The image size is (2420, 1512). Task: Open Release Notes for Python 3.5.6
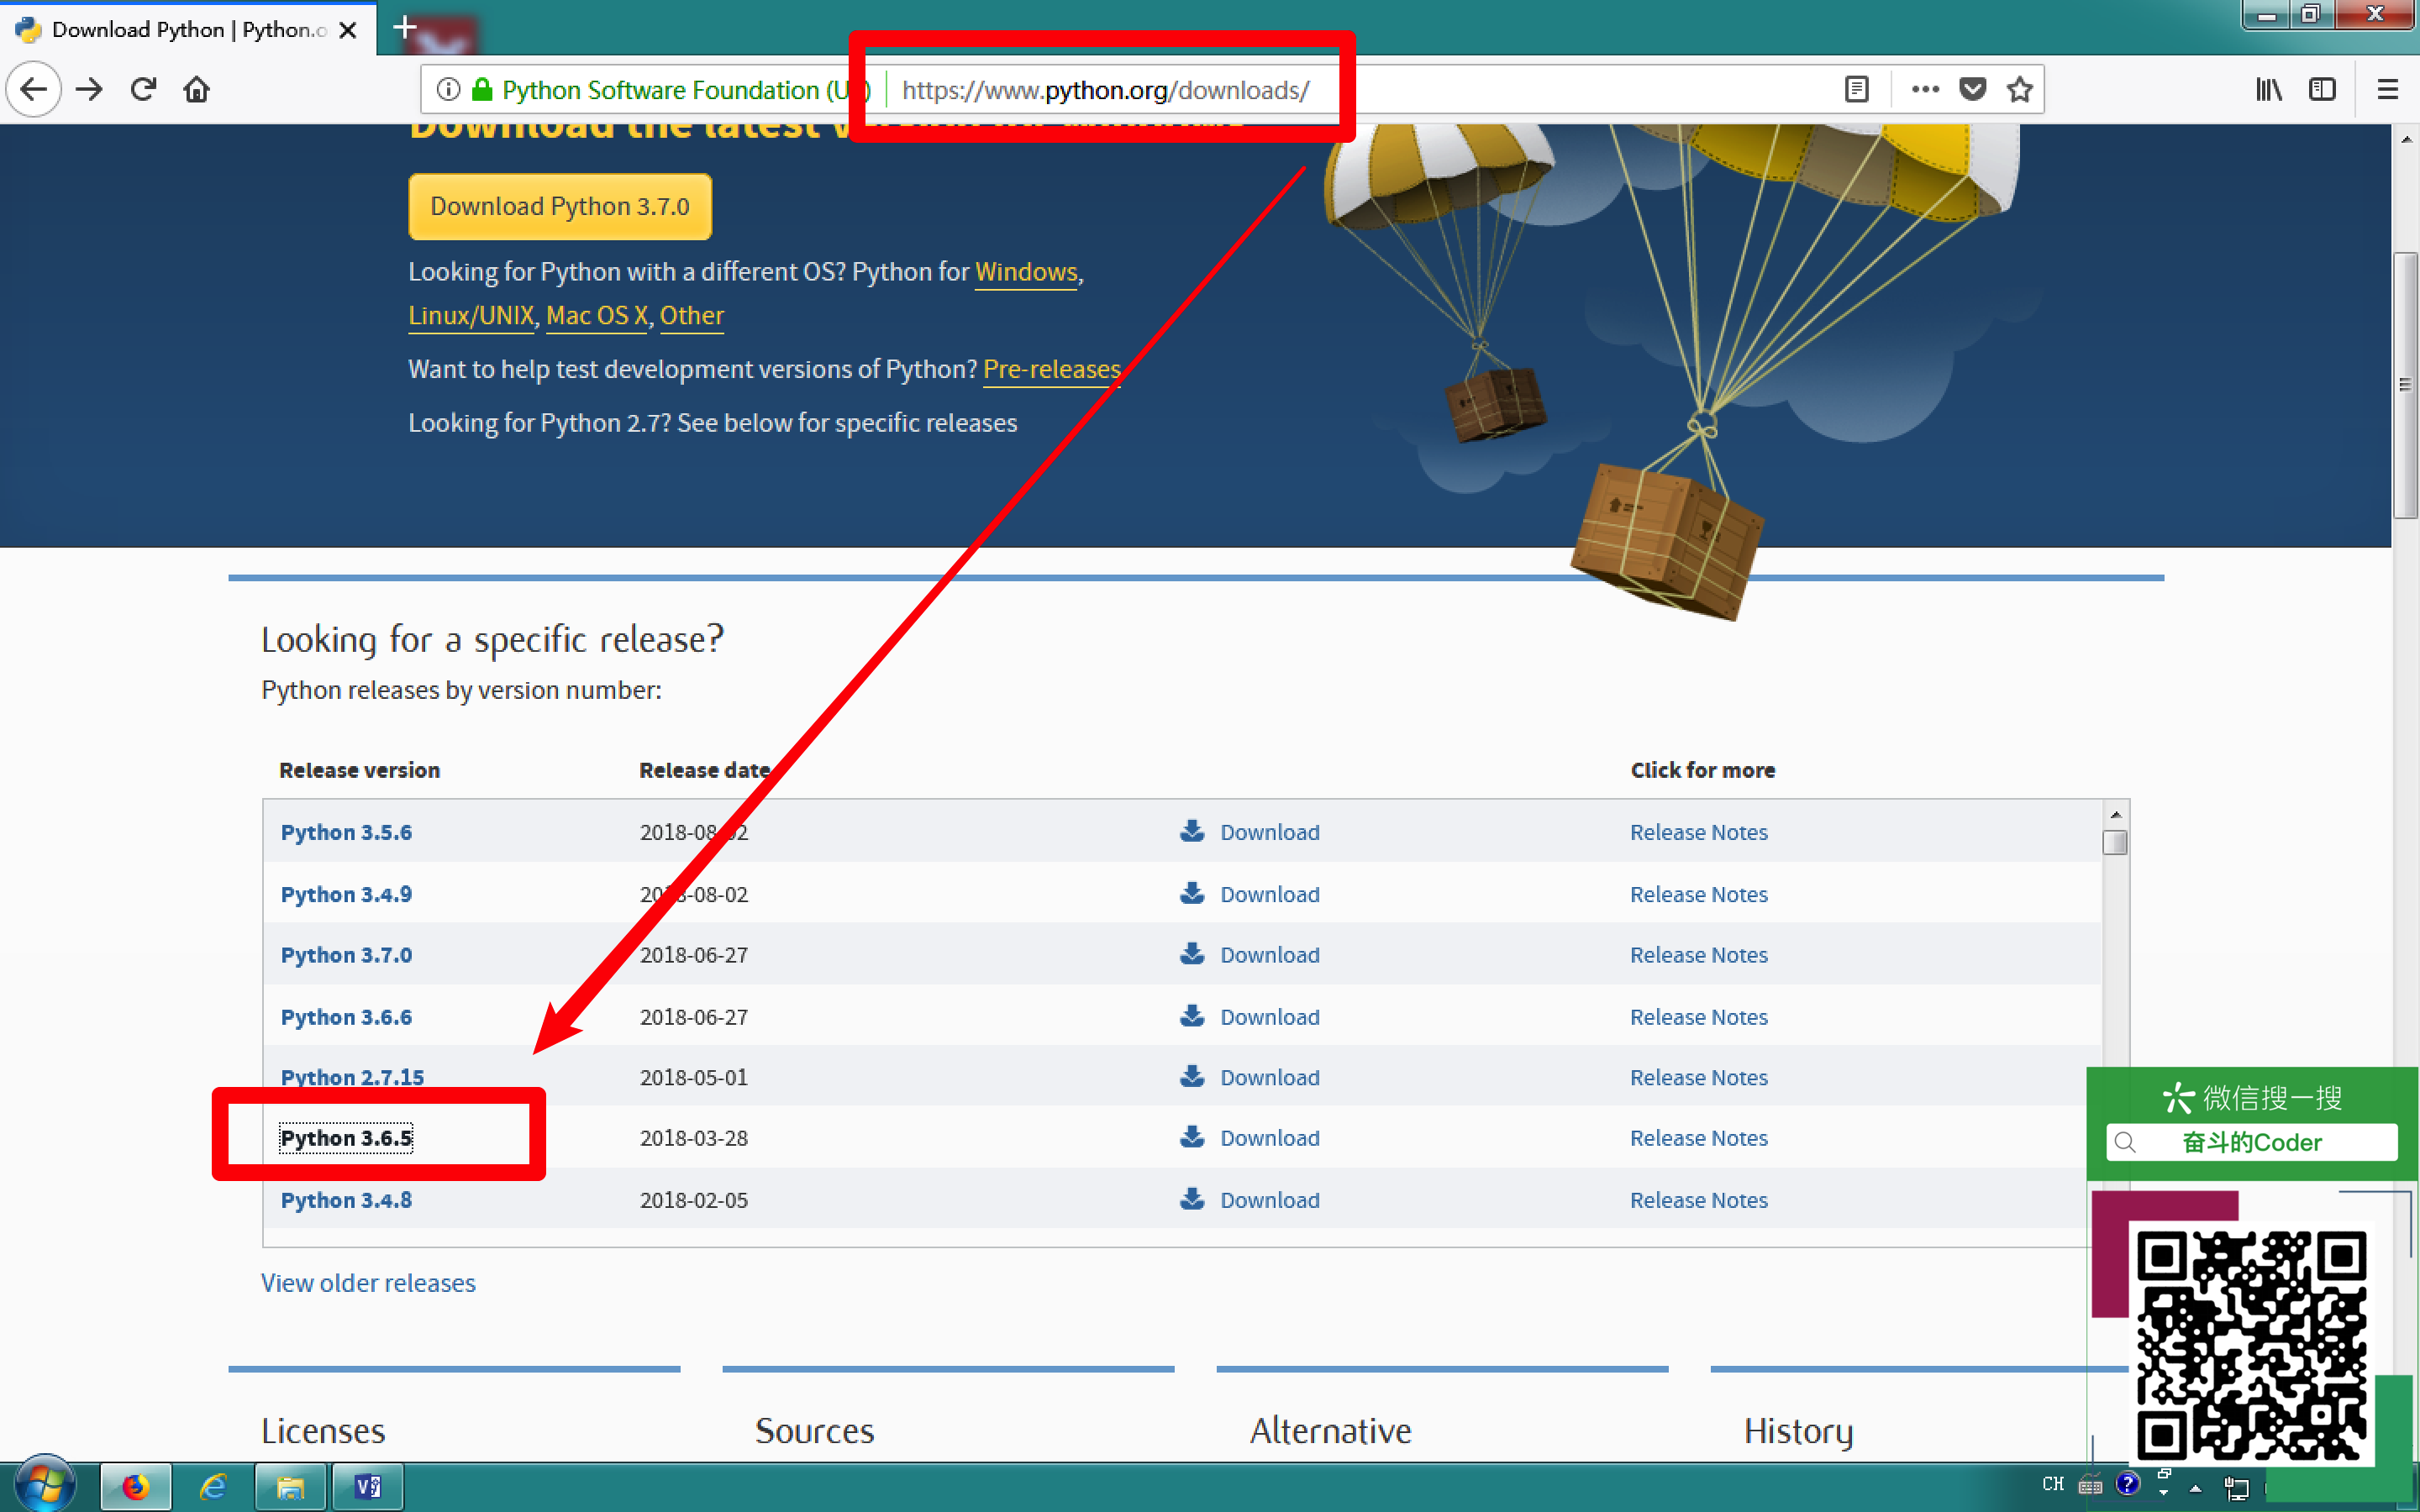[1698, 832]
